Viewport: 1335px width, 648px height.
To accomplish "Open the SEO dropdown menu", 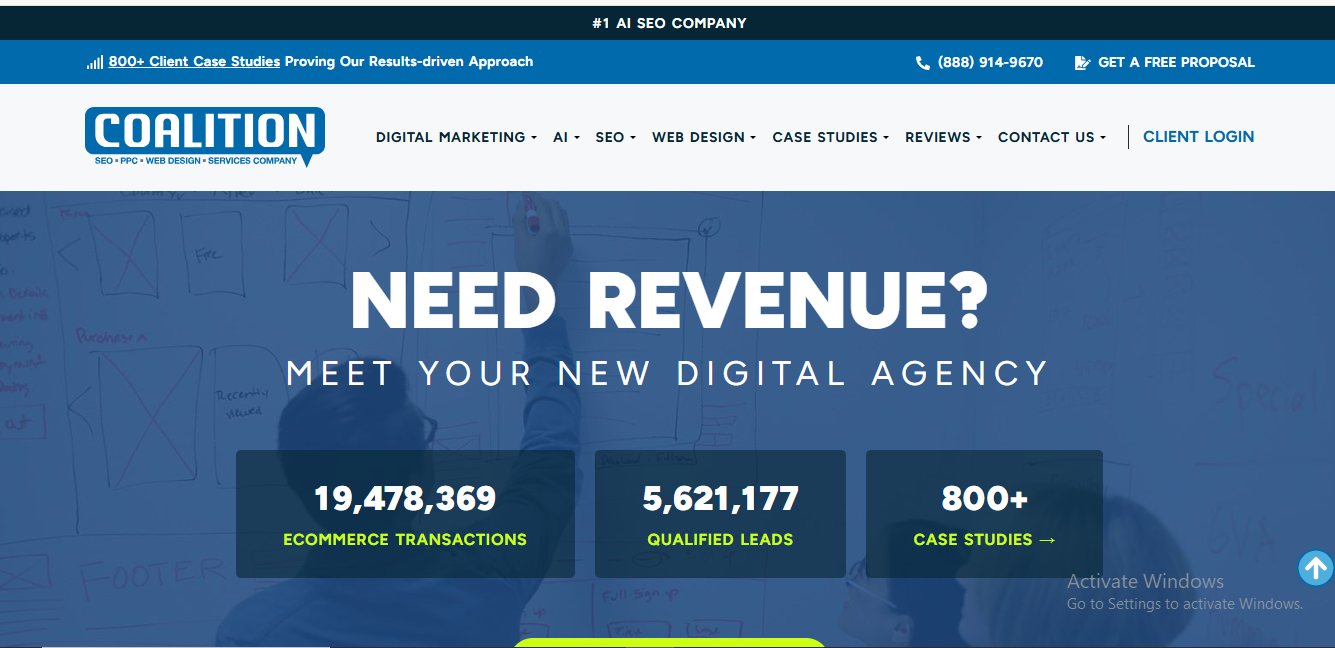I will tap(615, 137).
